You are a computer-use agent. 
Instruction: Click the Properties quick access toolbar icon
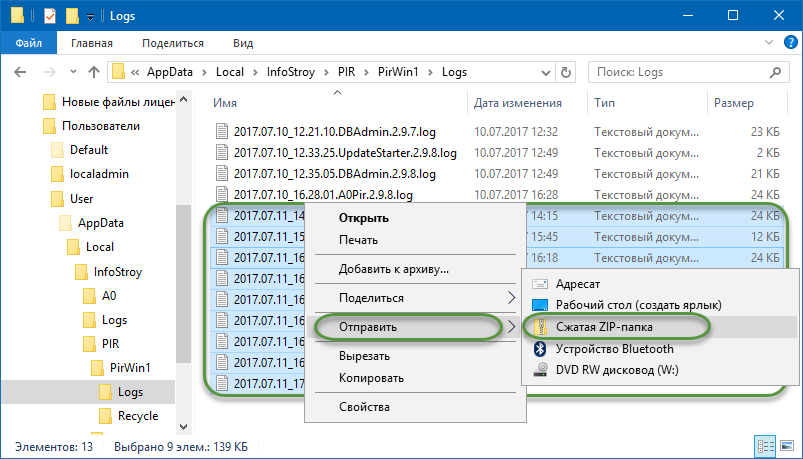tap(49, 16)
